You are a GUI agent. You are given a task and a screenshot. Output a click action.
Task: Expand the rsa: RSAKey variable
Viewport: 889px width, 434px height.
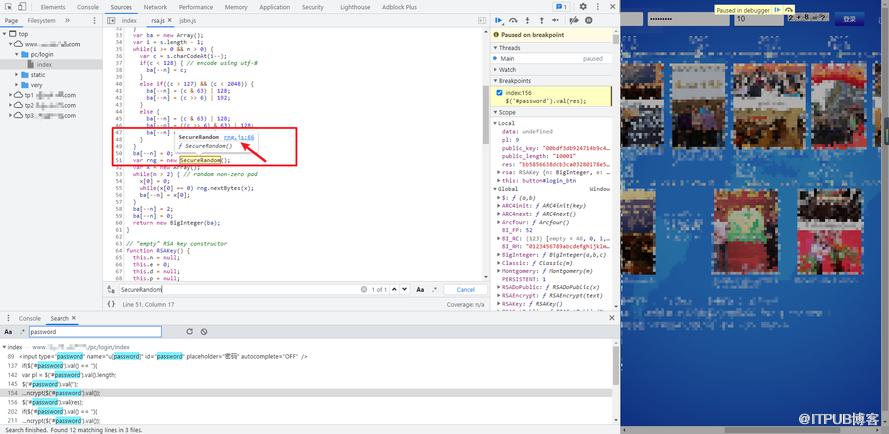click(499, 172)
